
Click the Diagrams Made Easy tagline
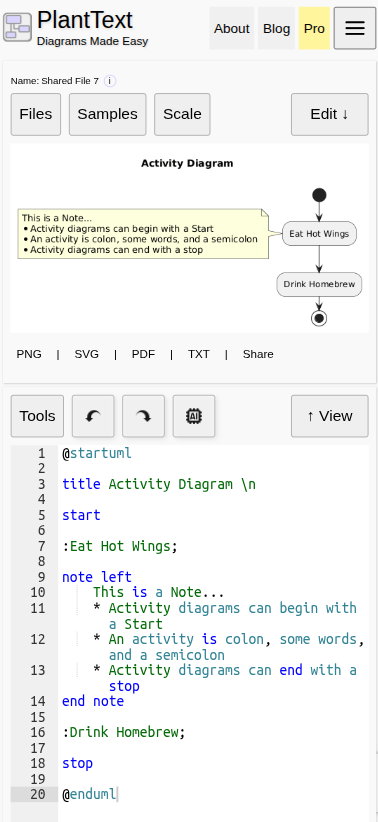pos(92,41)
